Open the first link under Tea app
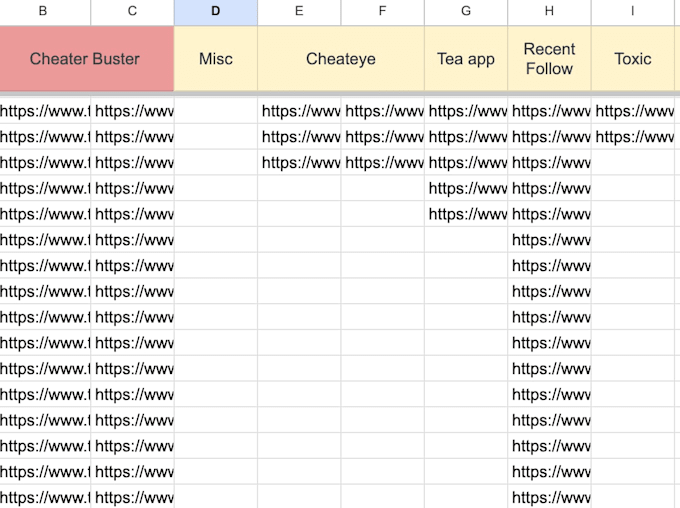 [468, 111]
